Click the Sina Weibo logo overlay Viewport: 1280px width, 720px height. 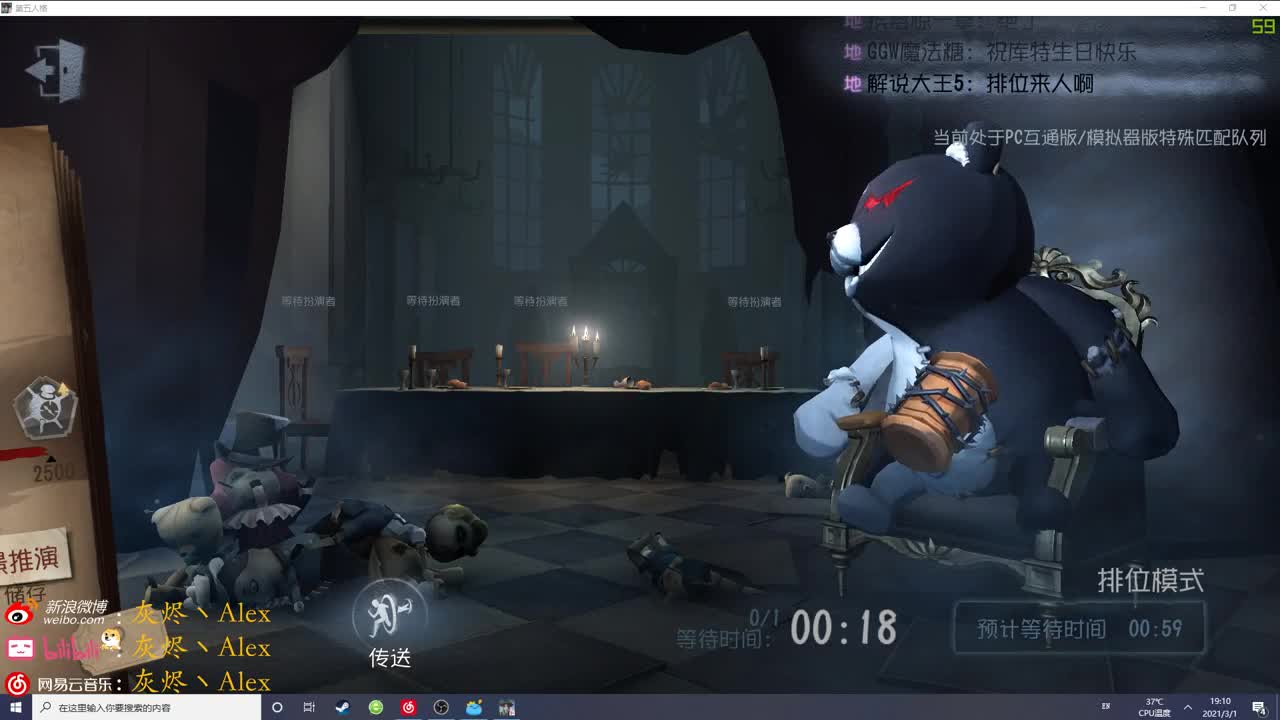tap(19, 614)
